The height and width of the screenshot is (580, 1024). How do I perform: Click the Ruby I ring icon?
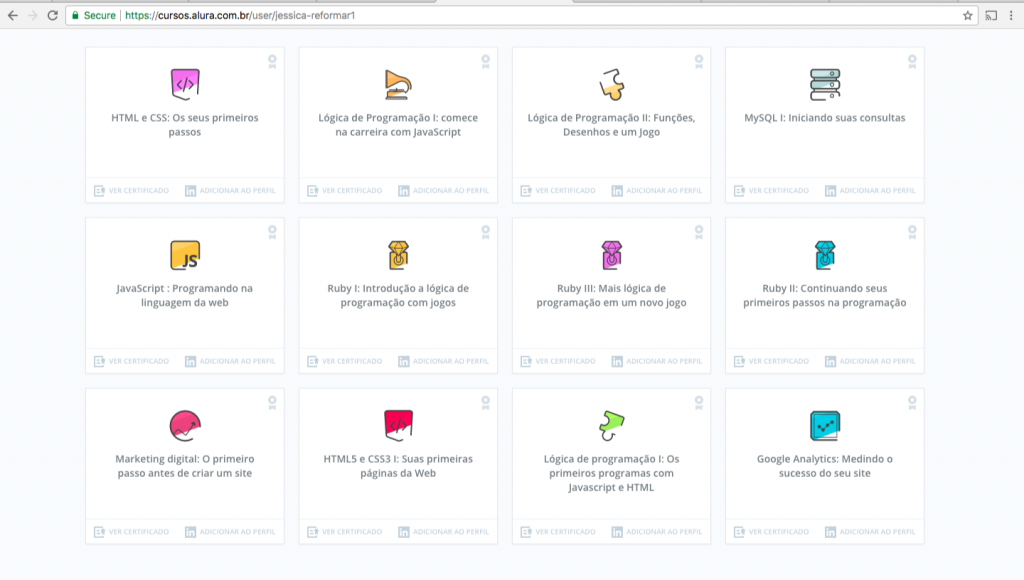click(397, 255)
